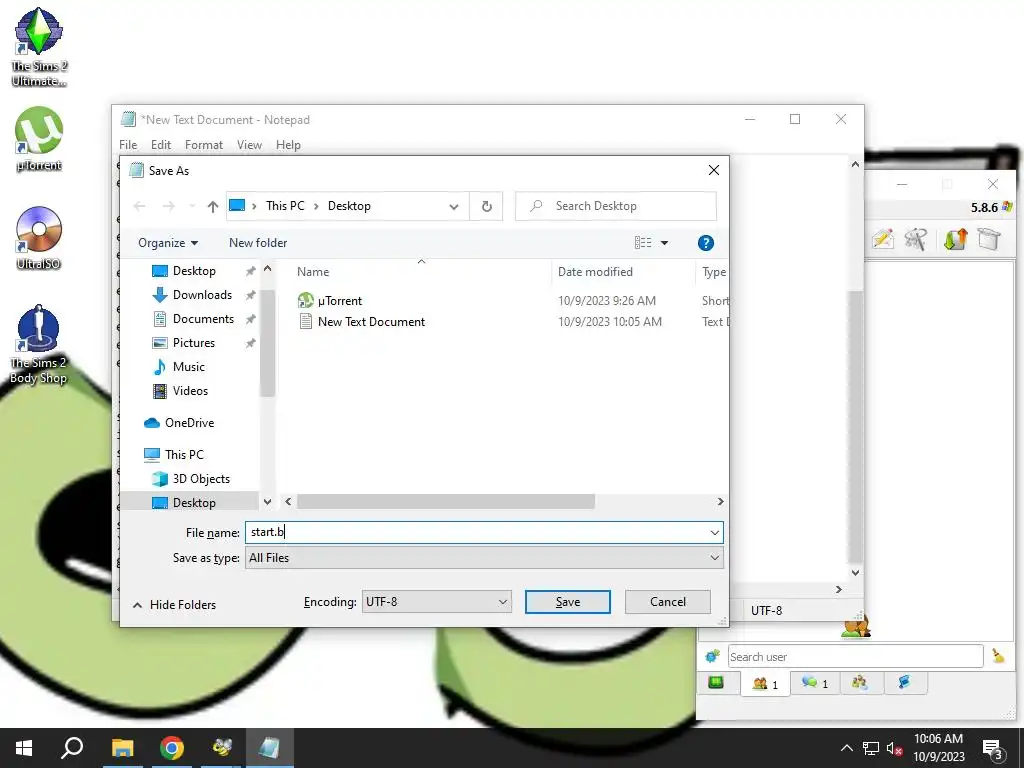Open the Edit menu in Notepad

point(161,145)
